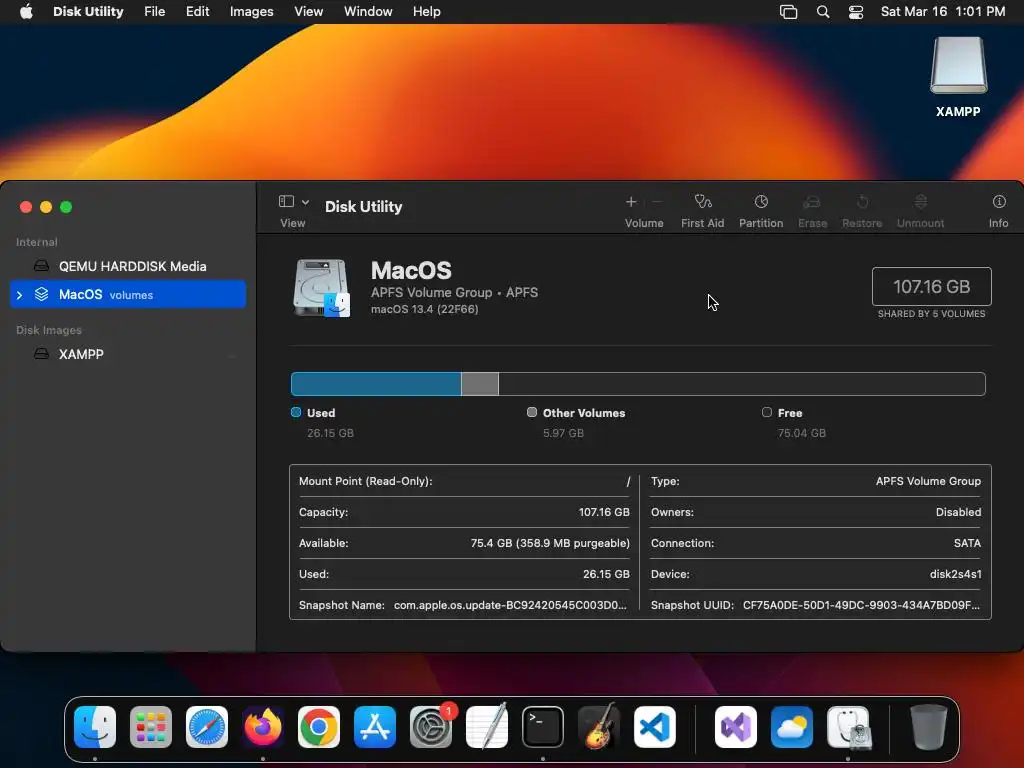
Task: Click the blue Used legend swatch
Action: (296, 412)
